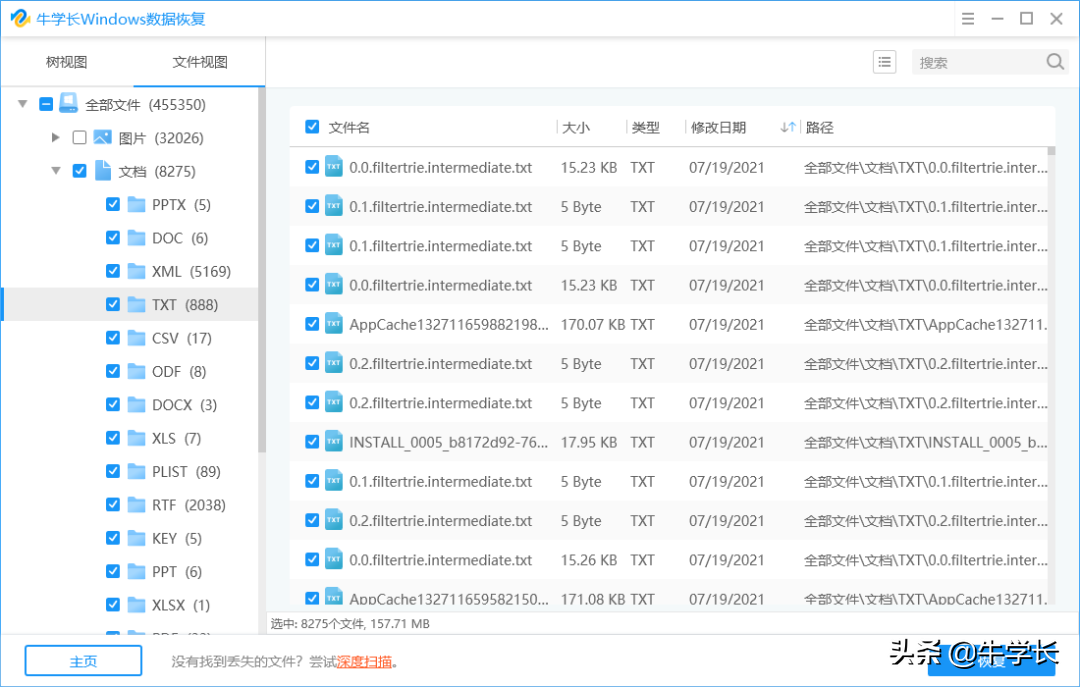The width and height of the screenshot is (1080, 687).
Task: Click the XML folder icon
Action: (136, 271)
